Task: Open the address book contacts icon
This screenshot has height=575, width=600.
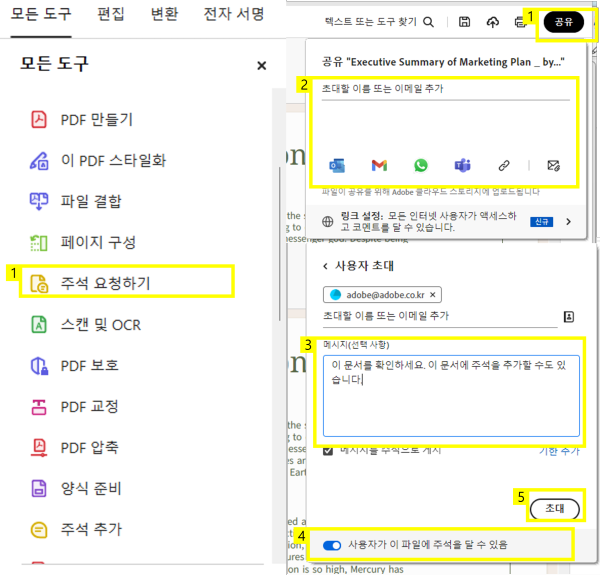Action: pos(569,317)
